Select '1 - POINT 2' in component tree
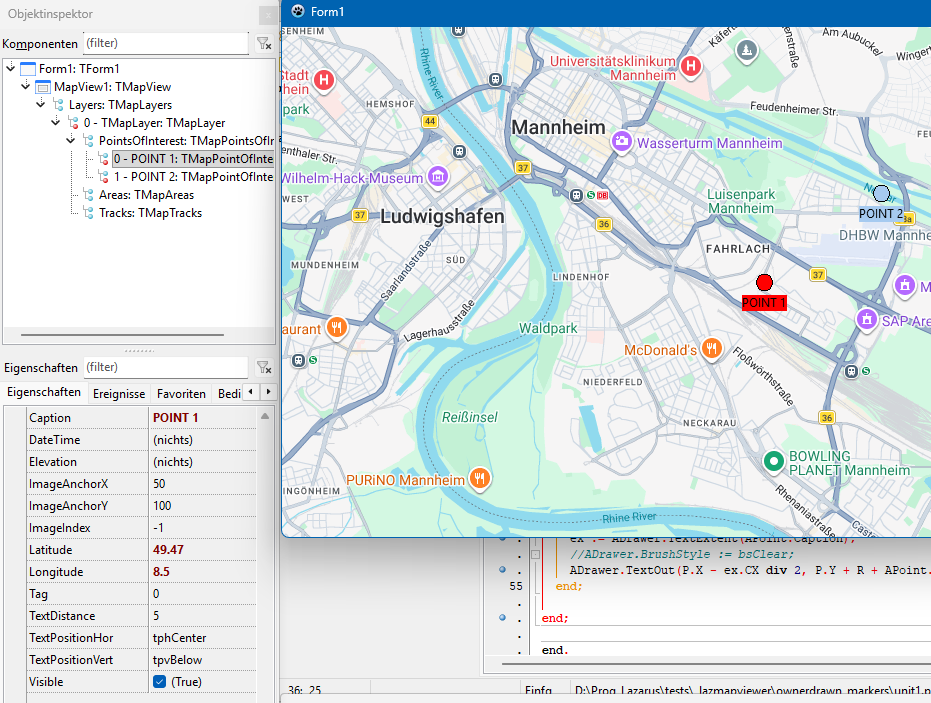931x703 pixels. click(x=192, y=177)
